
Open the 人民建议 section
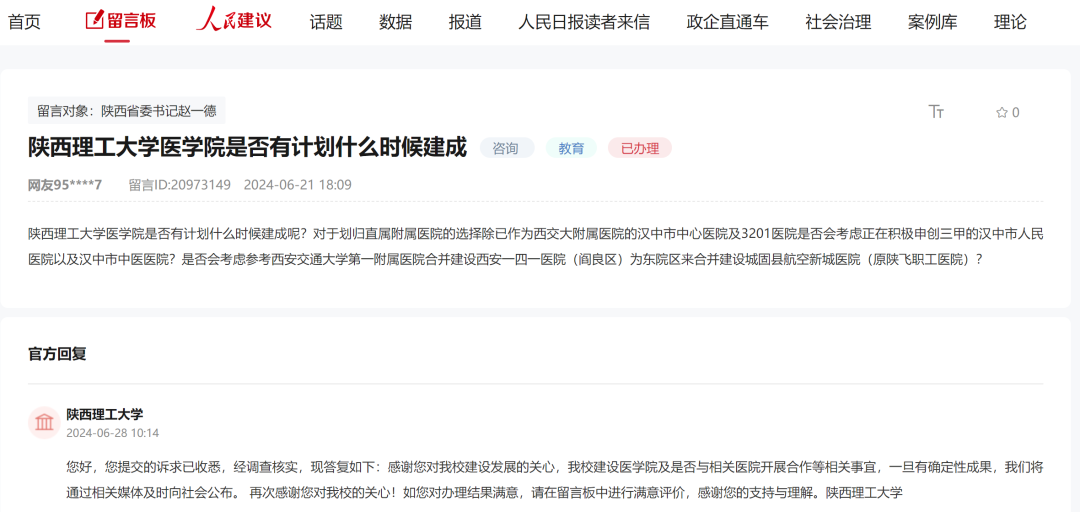pos(234,20)
